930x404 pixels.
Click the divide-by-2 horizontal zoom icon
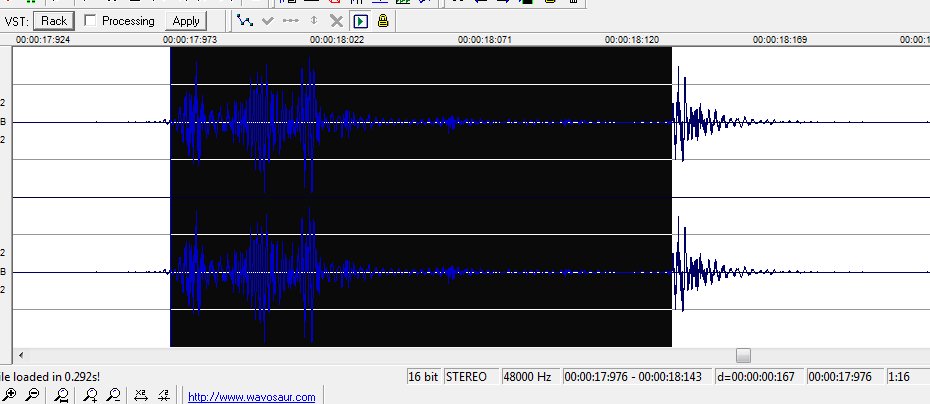click(164, 395)
